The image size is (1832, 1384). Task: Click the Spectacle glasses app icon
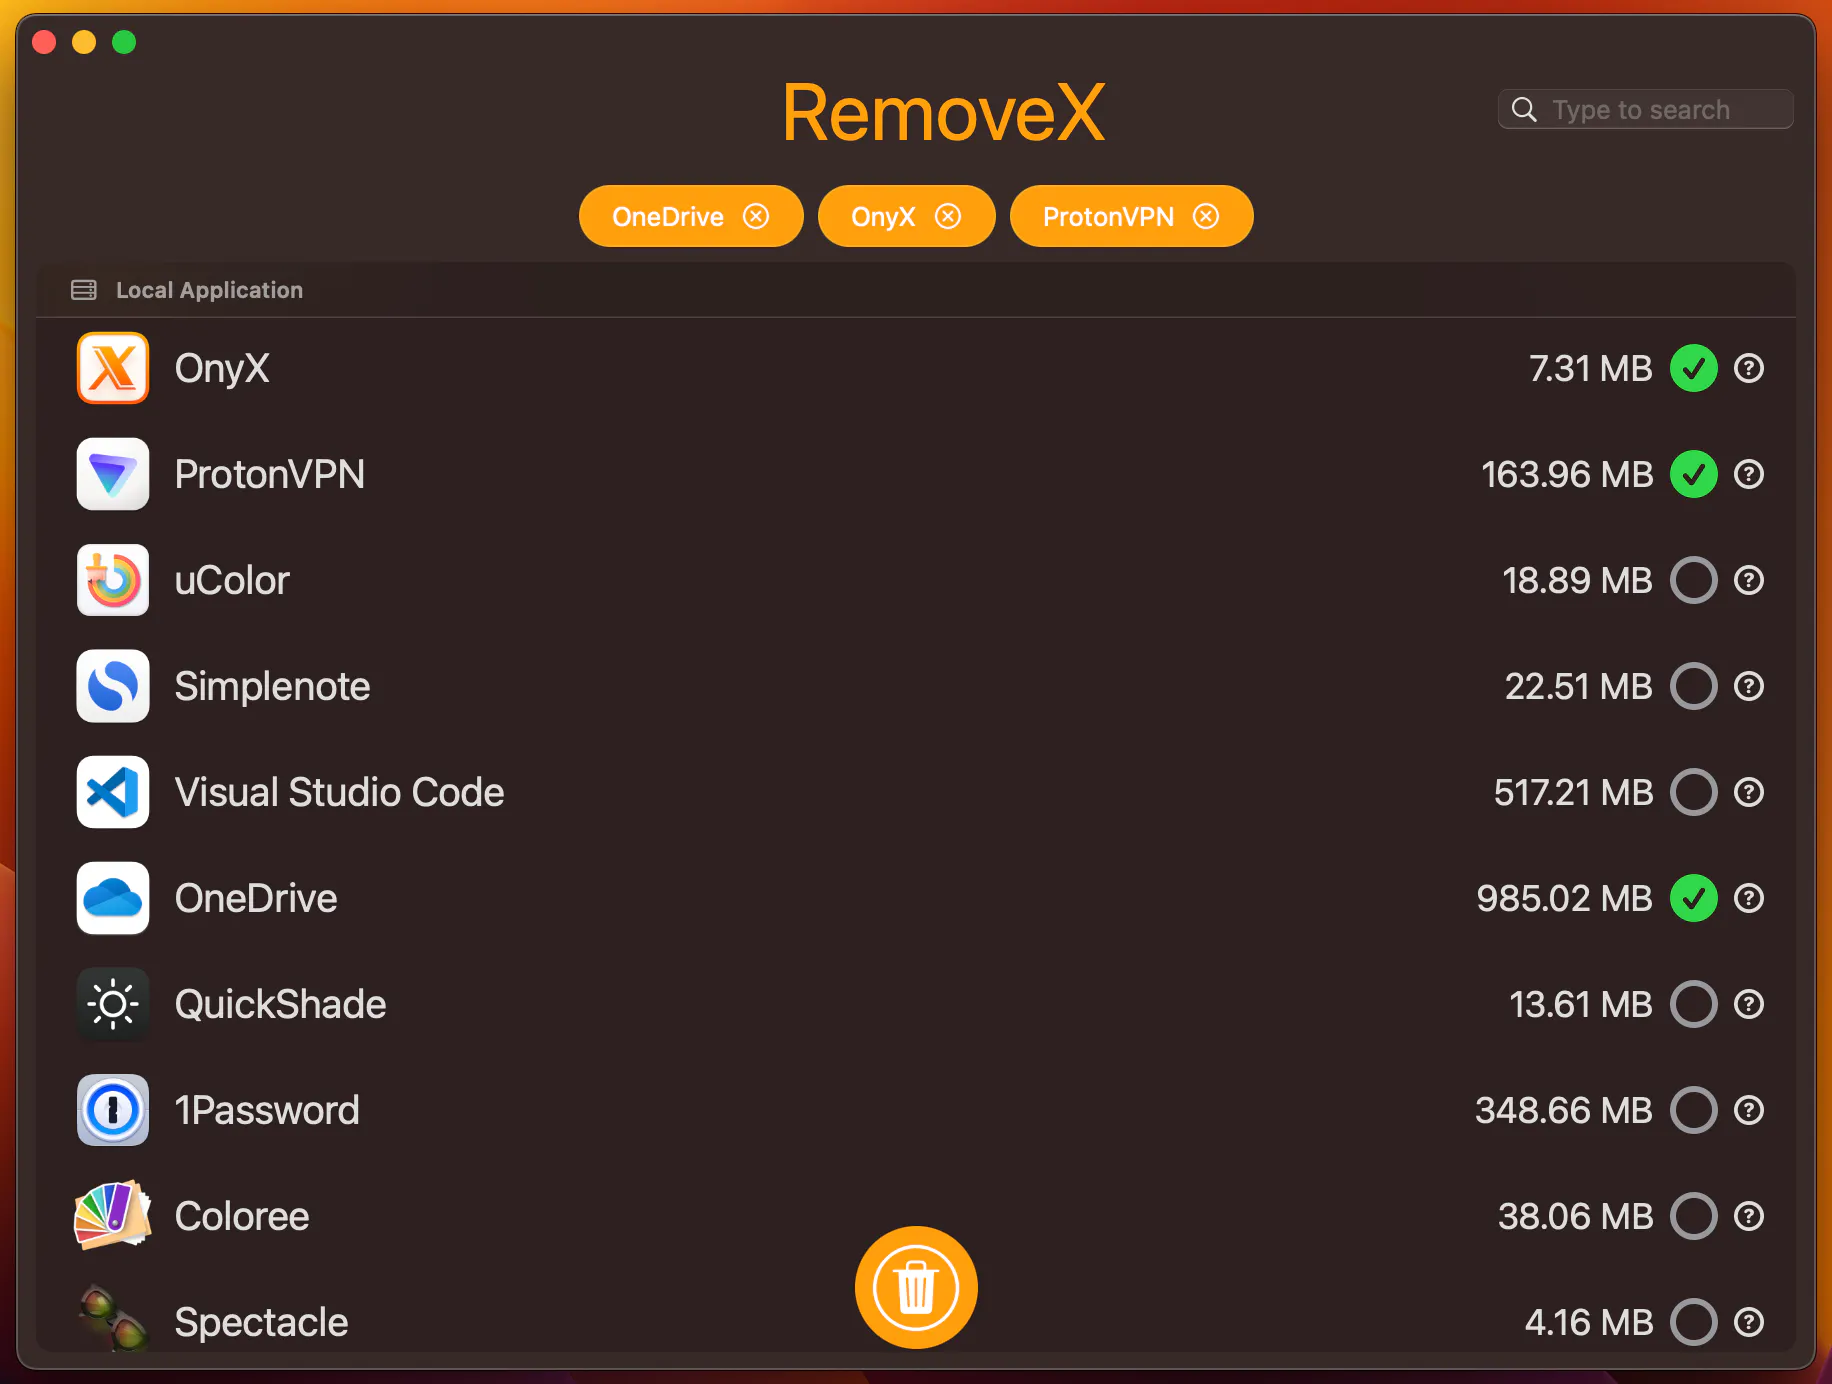113,1318
